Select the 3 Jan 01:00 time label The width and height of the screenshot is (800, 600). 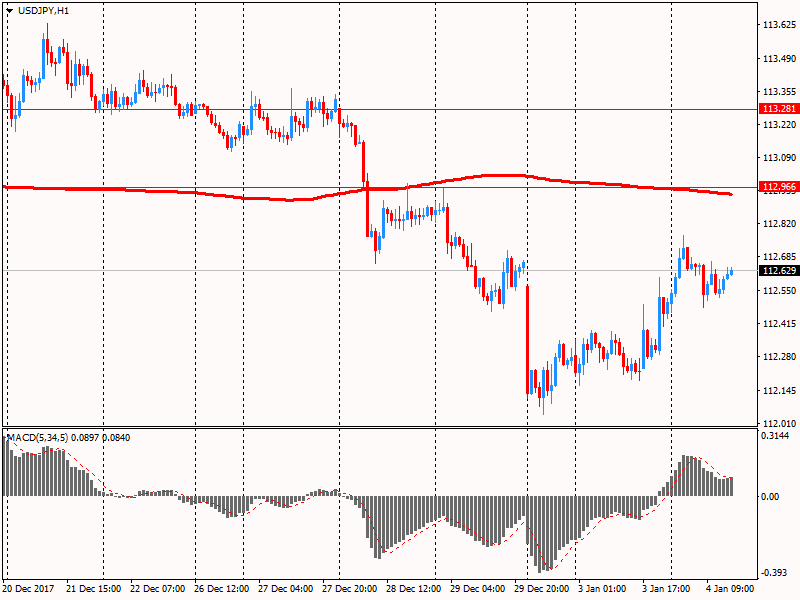[602, 589]
